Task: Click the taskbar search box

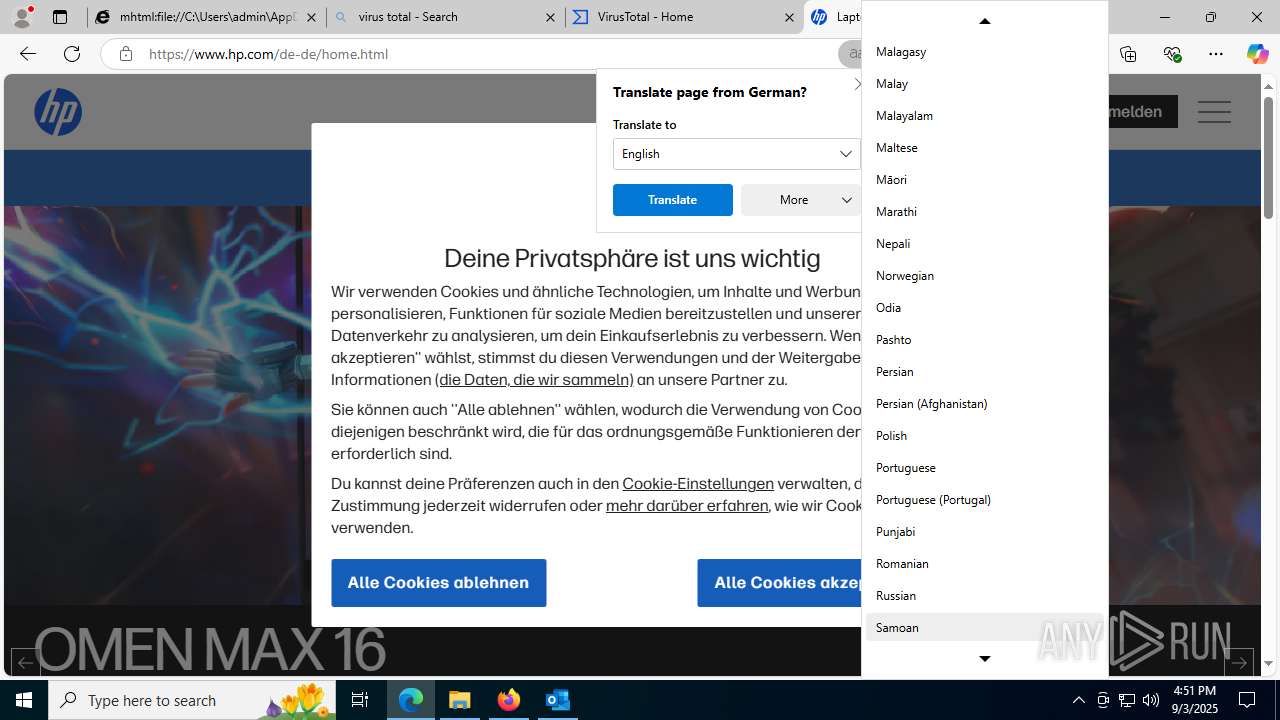Action: point(192,700)
